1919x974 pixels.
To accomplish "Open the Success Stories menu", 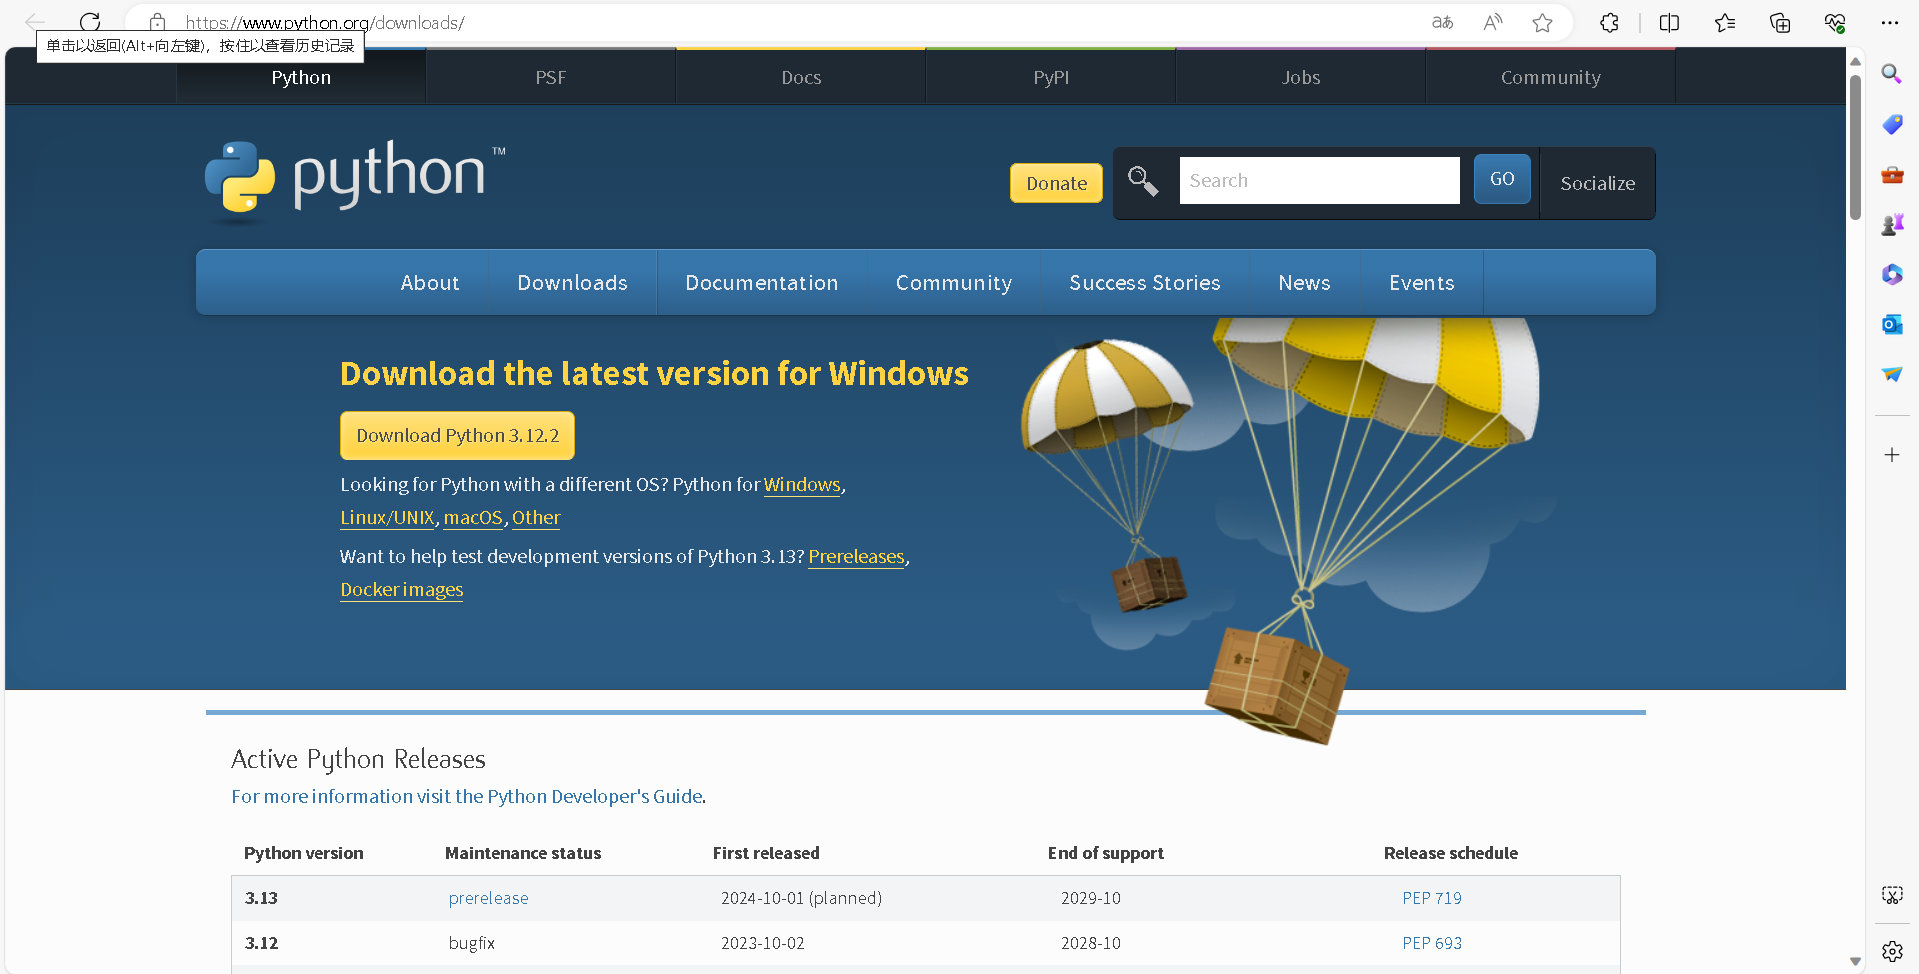I will 1145,283.
